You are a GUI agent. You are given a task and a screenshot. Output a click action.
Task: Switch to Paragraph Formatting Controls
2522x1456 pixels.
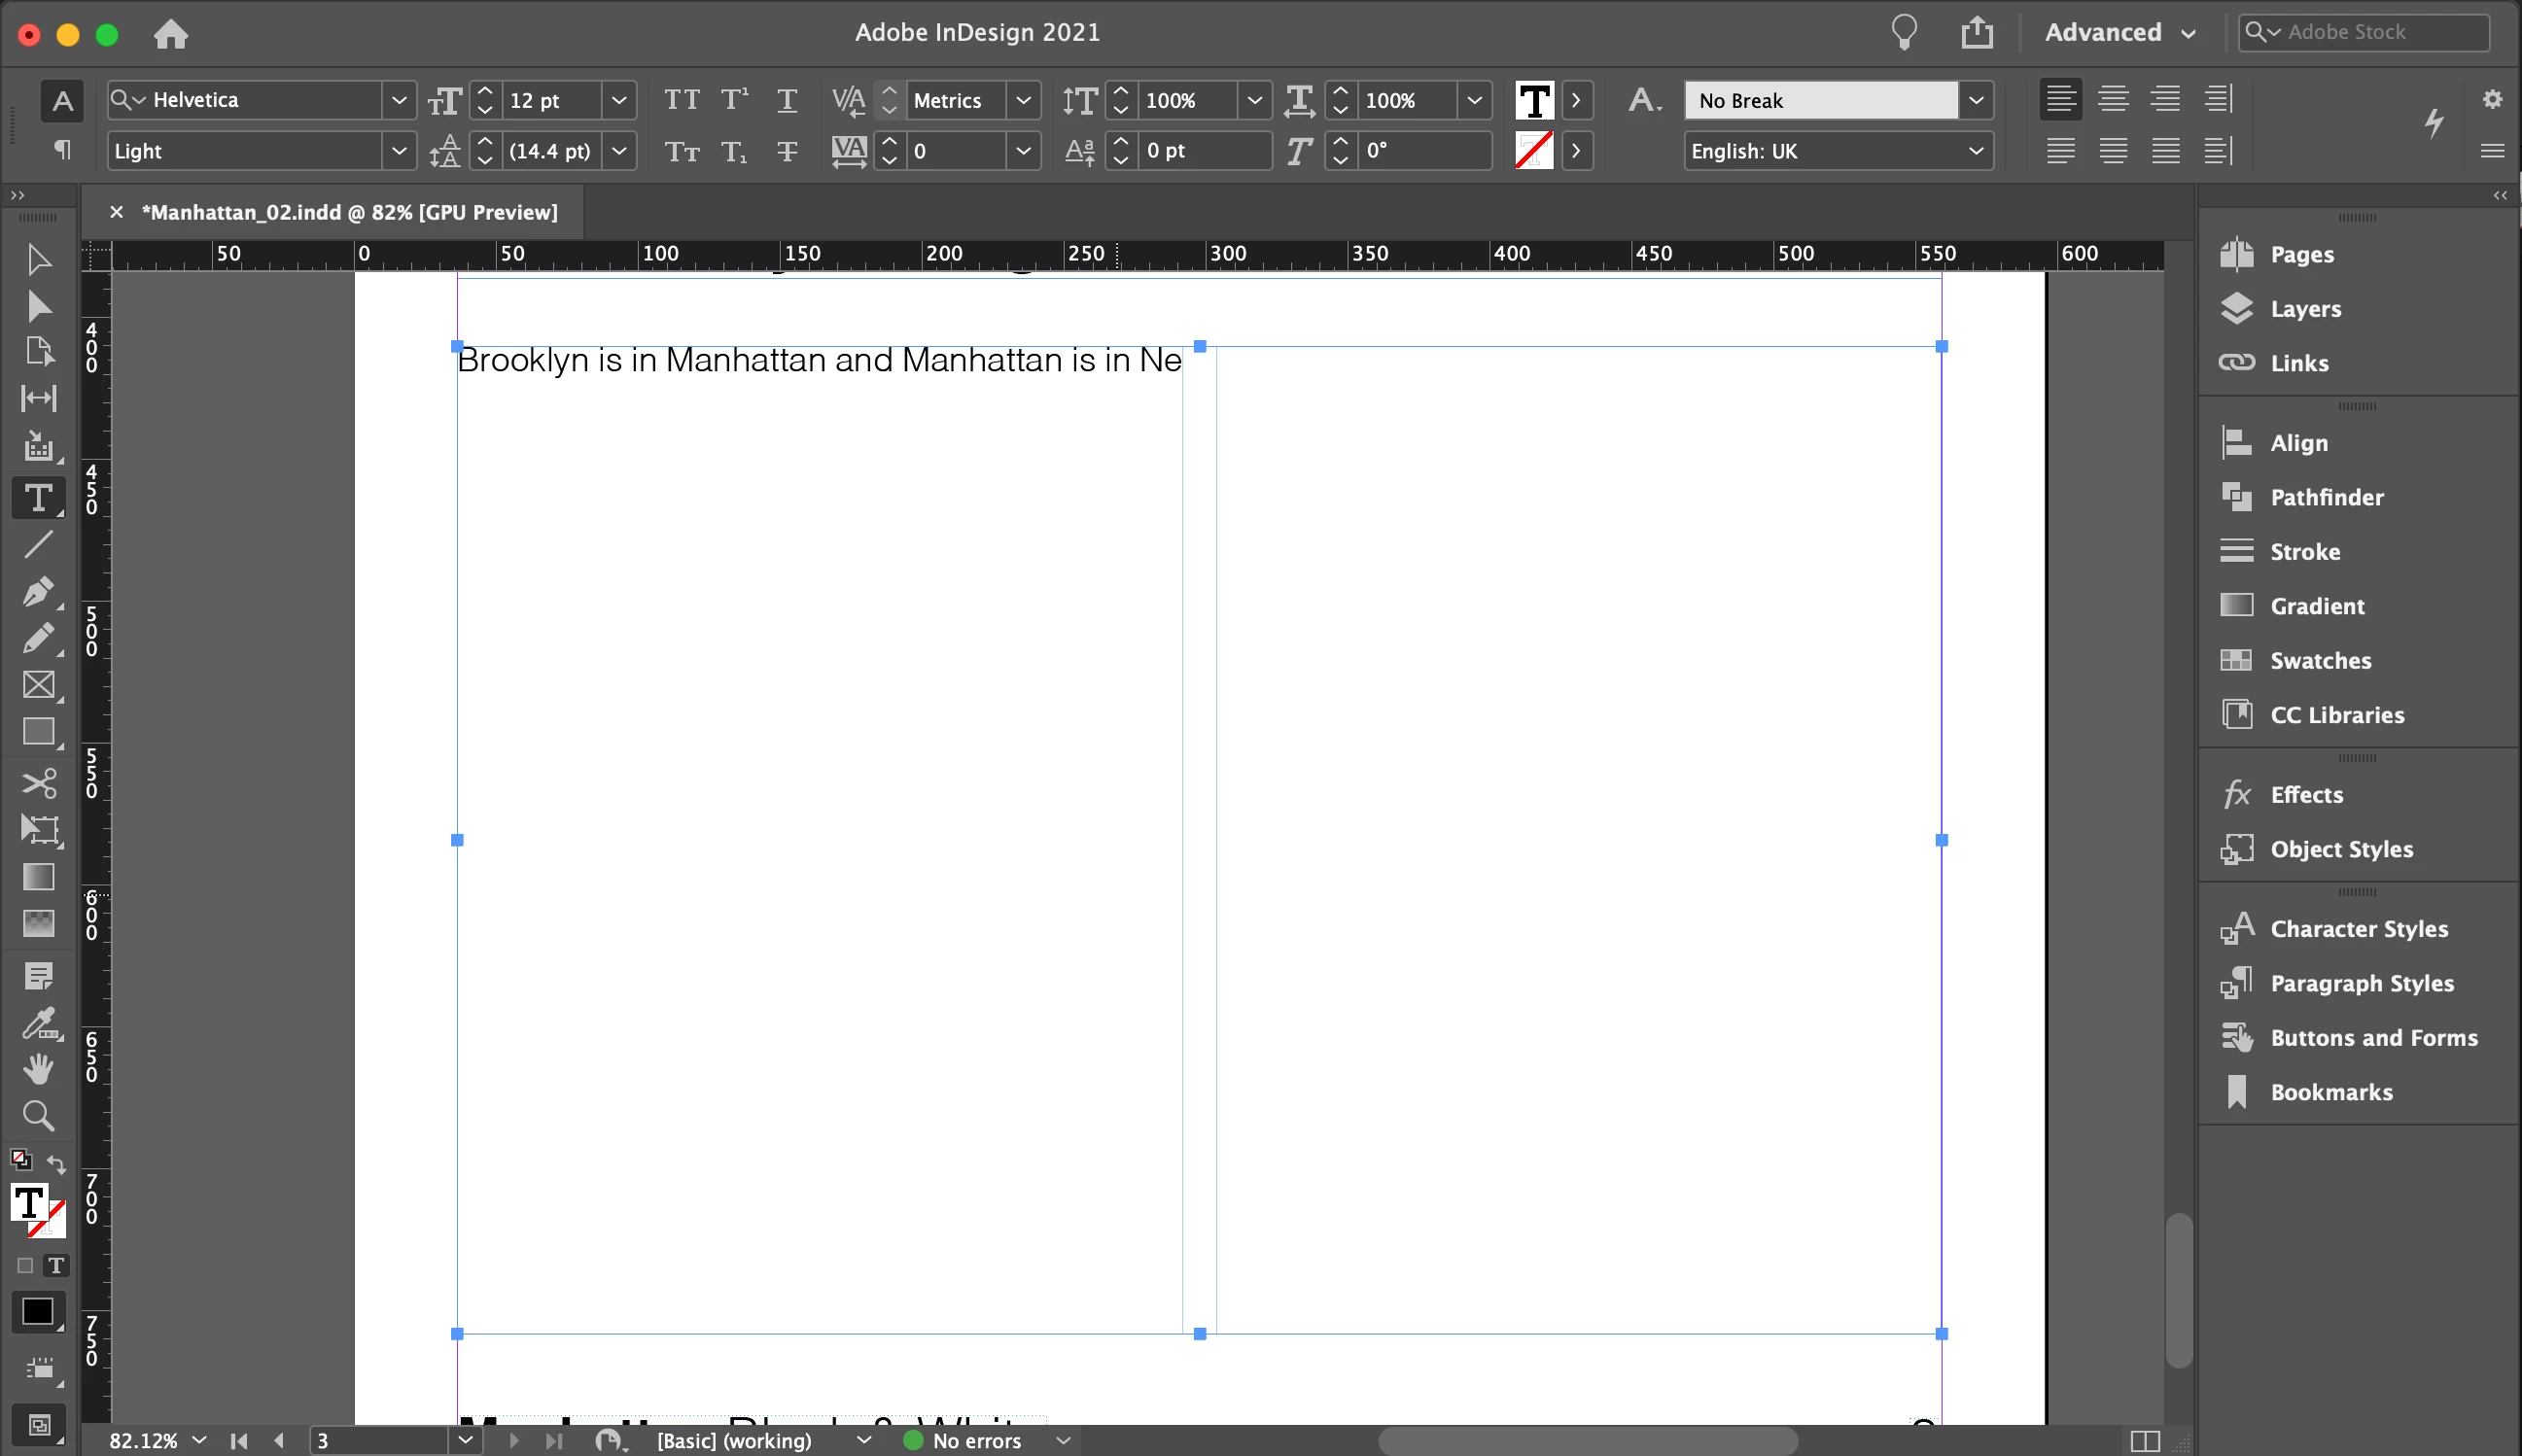tap(62, 151)
